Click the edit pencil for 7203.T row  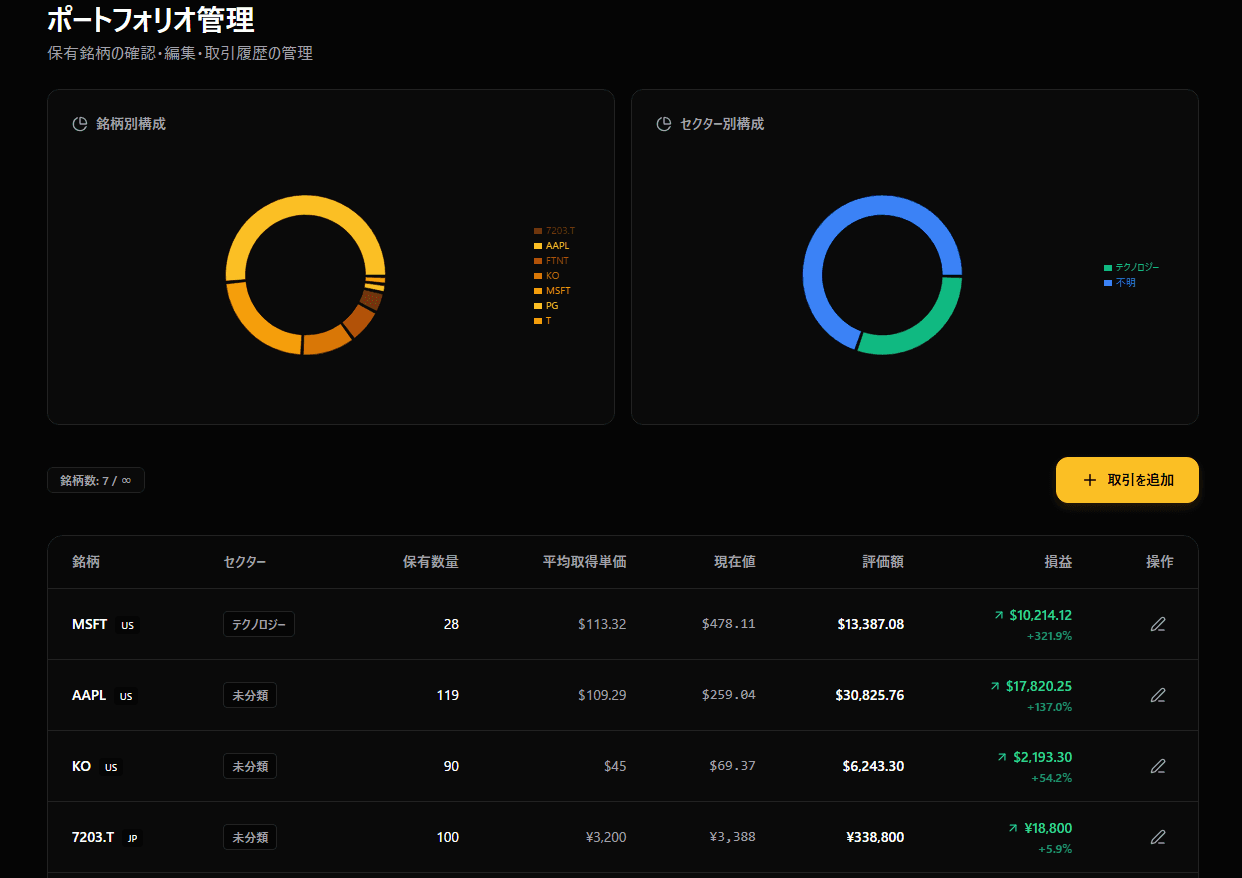[x=1158, y=837]
